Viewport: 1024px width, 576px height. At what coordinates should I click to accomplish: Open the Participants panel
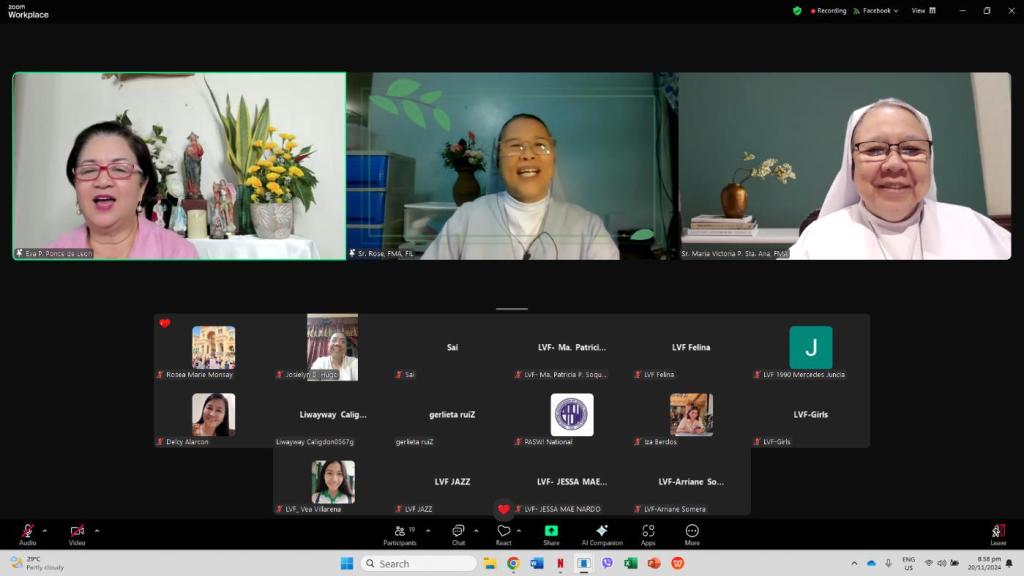399,533
